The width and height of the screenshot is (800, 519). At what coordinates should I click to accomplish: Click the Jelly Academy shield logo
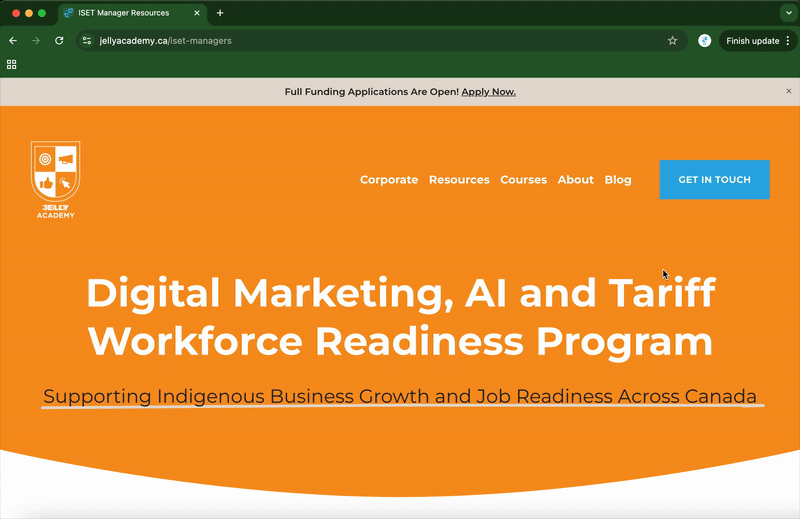(56, 180)
